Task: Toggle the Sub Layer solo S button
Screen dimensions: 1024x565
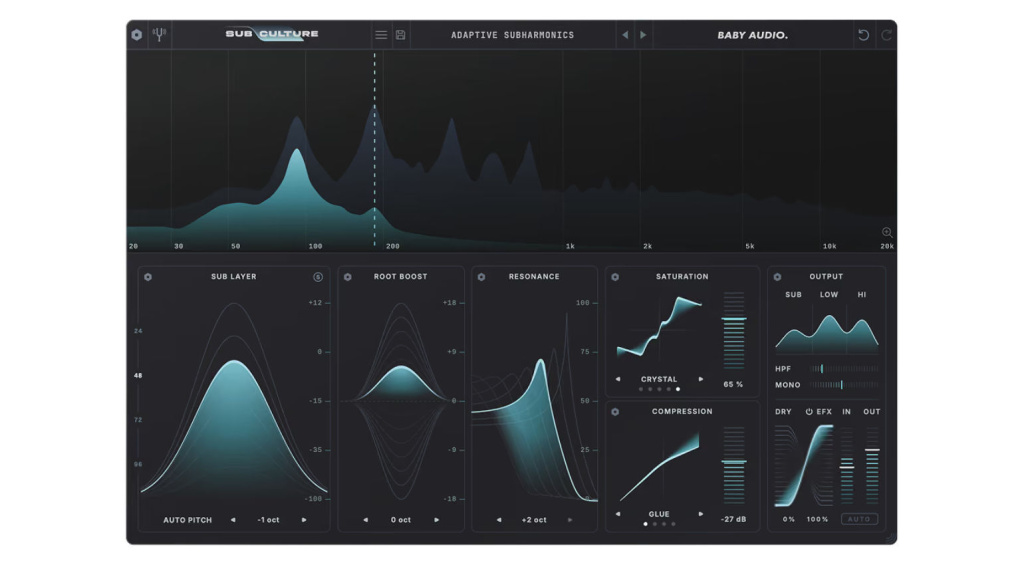Action: [318, 277]
